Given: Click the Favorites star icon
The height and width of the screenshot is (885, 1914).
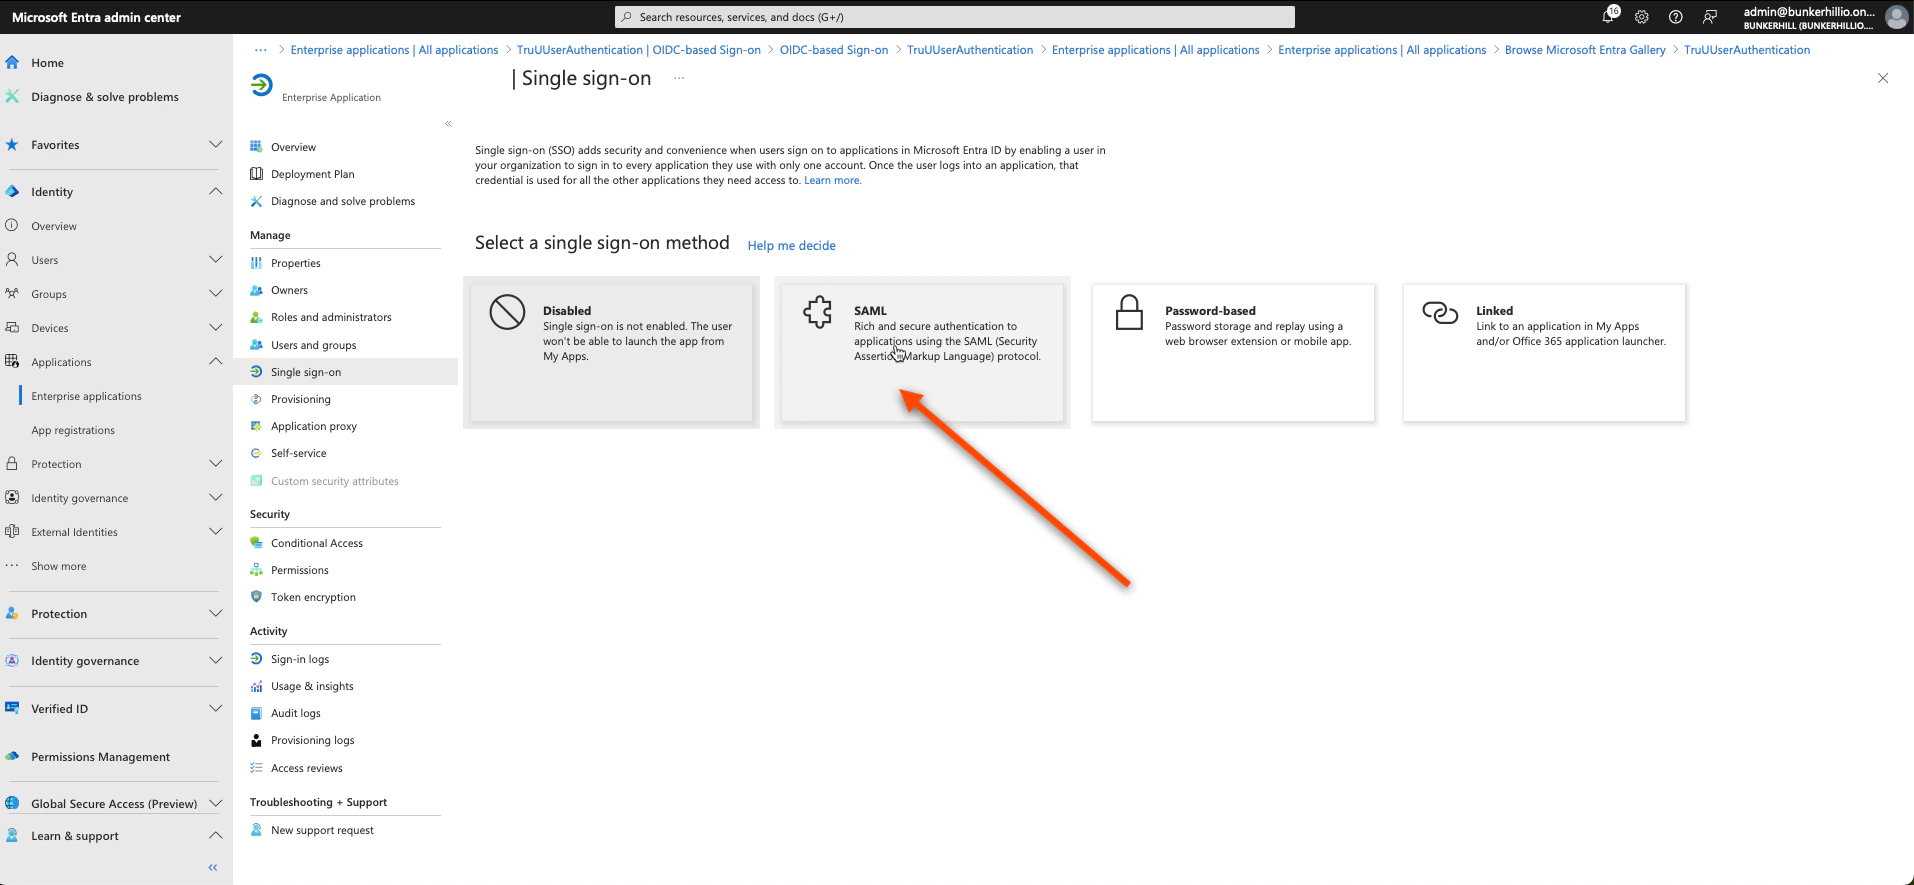Looking at the screenshot, I should (x=12, y=144).
